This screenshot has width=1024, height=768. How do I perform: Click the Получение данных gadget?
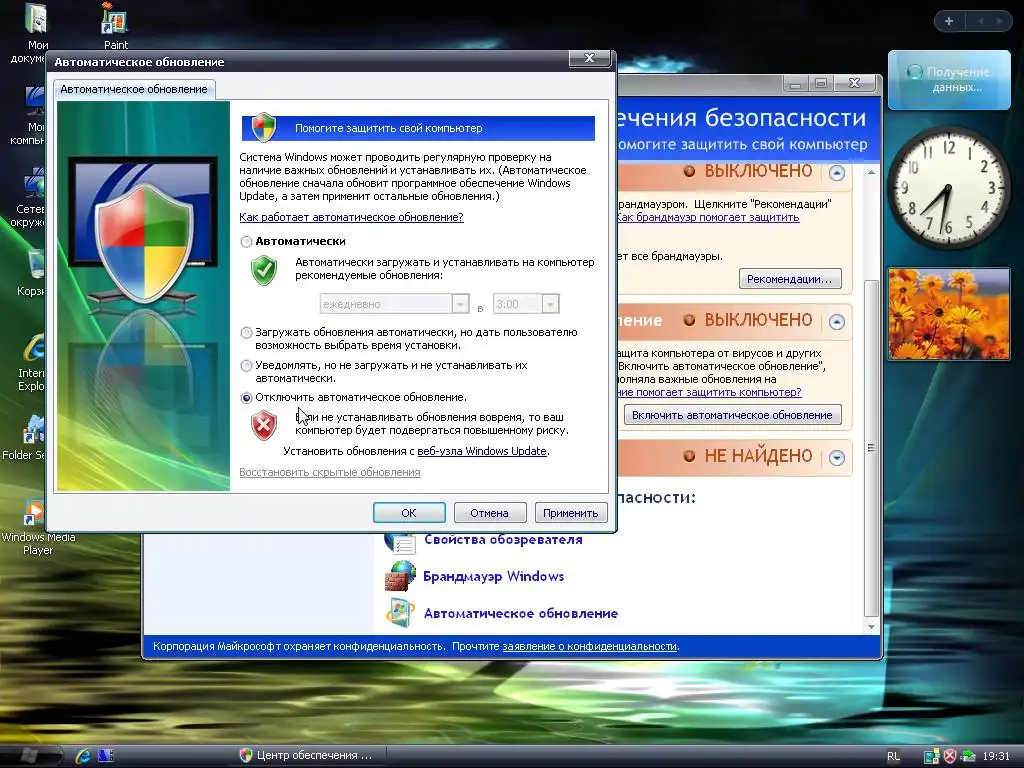pos(950,80)
